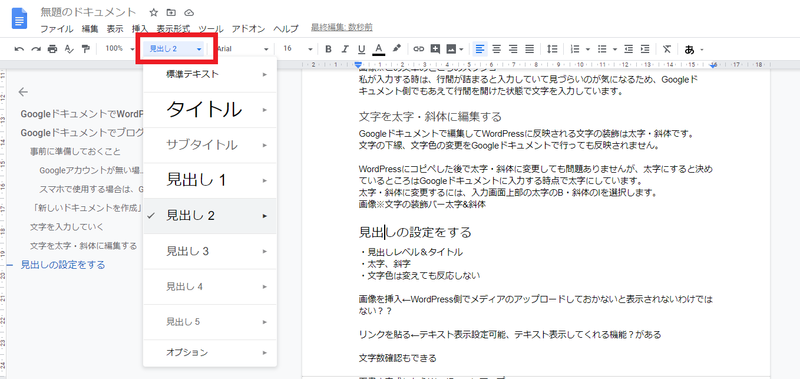Jump to 文字を入力していく in outline
Image resolution: width=800 pixels, height=379 pixels.
pos(66,226)
